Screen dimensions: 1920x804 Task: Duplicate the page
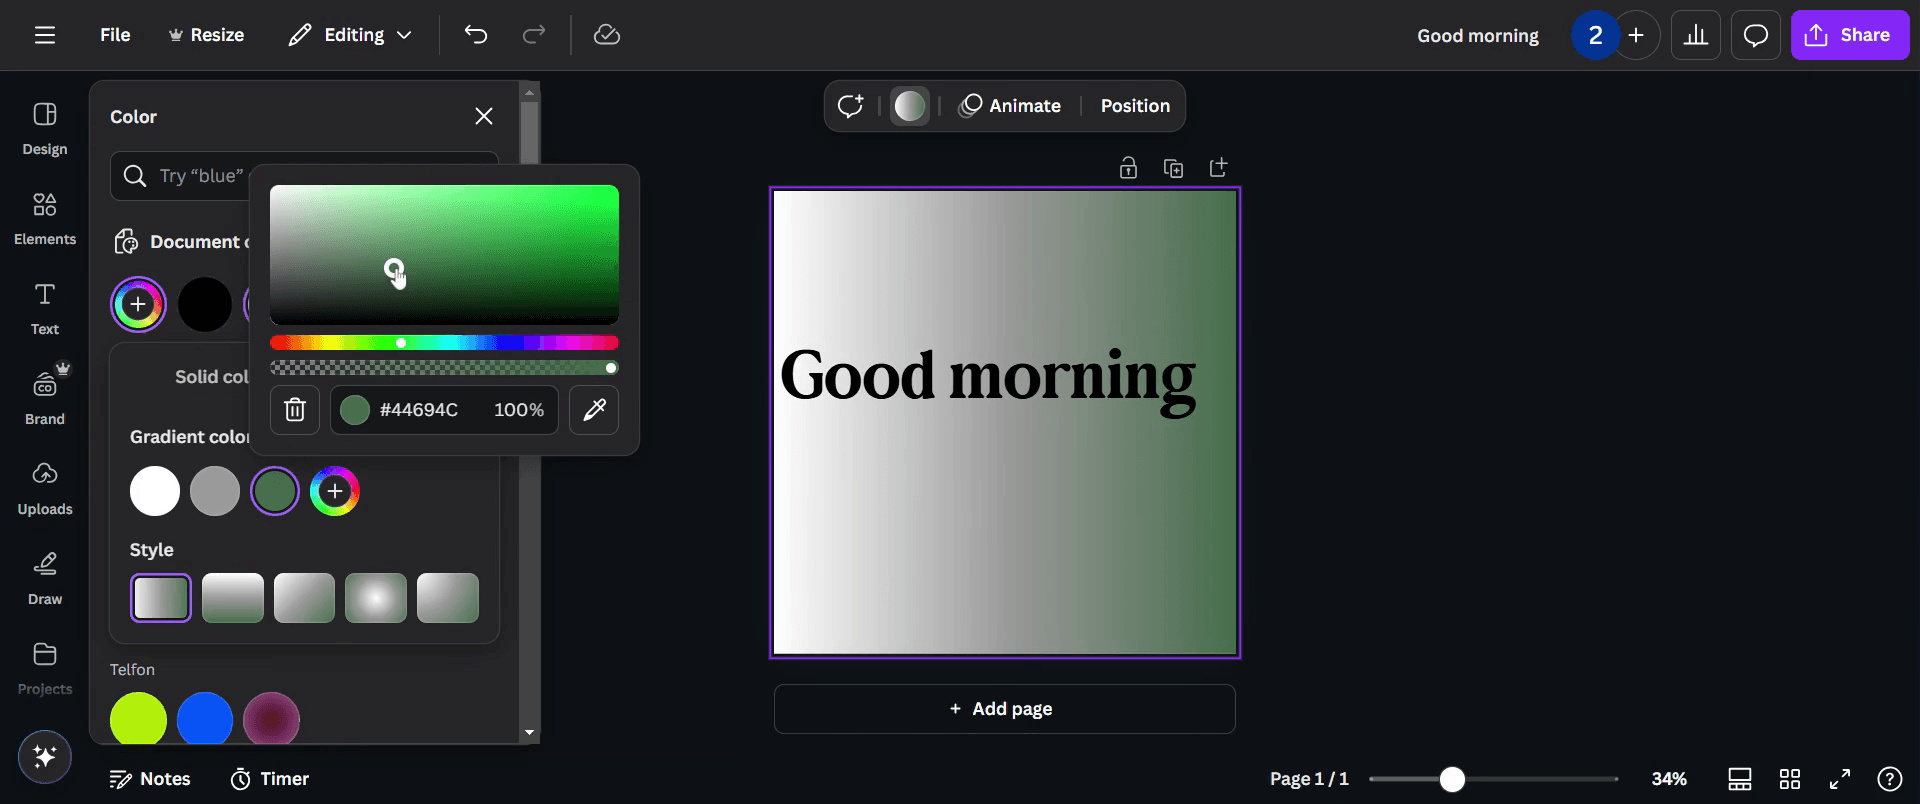pyautogui.click(x=1173, y=168)
